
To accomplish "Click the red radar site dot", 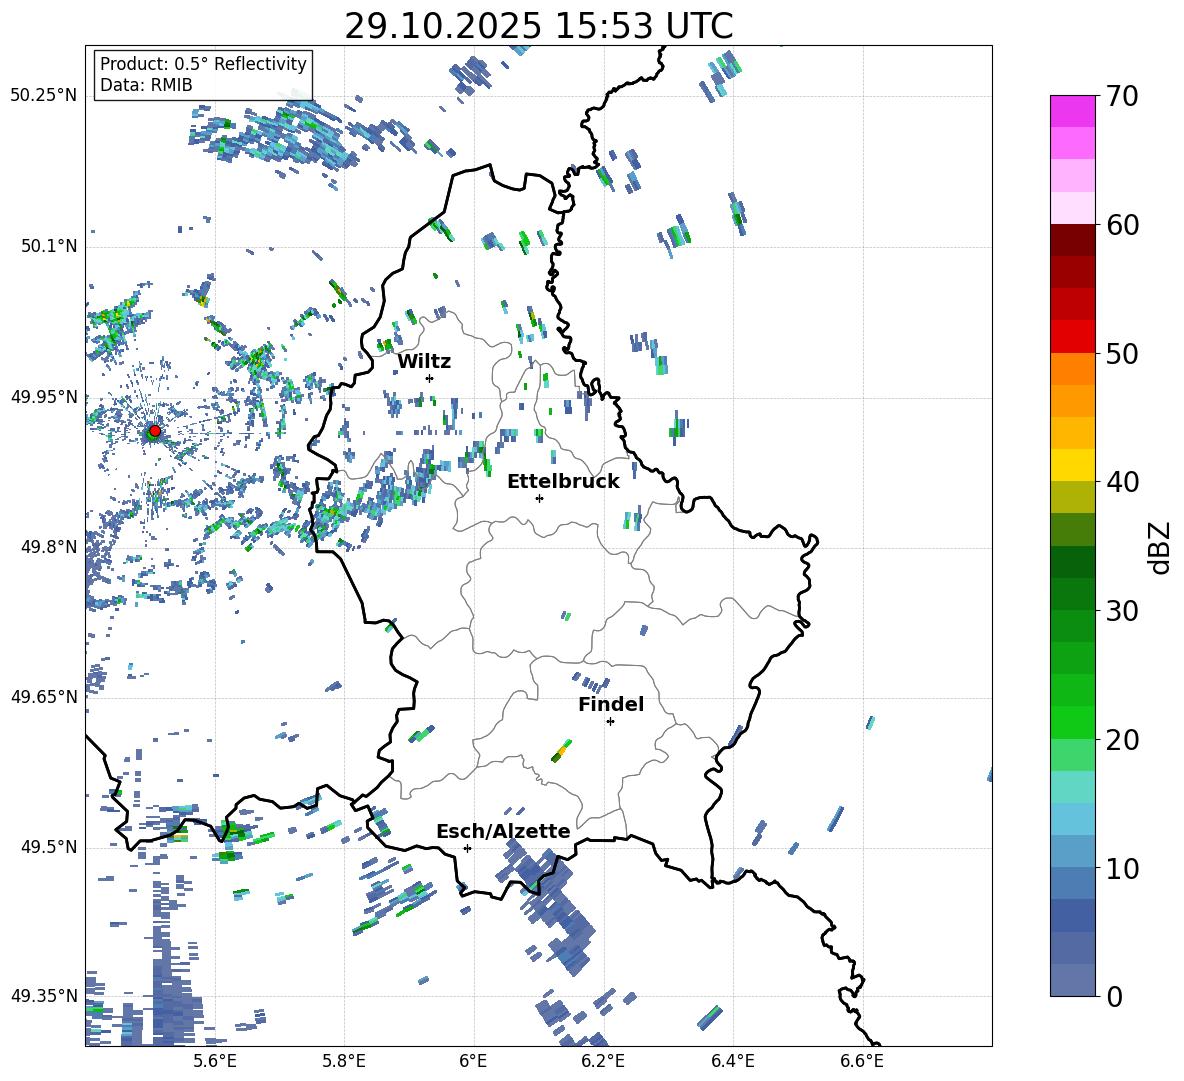I will click(x=154, y=431).
